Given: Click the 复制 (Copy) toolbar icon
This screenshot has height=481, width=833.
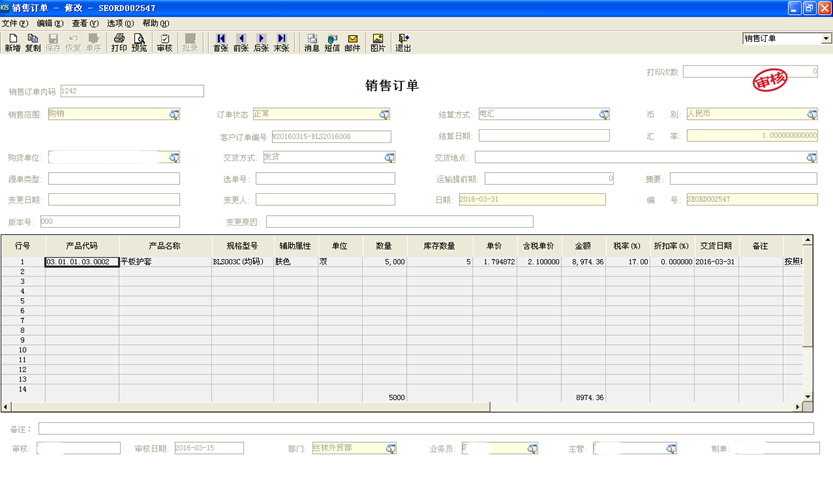Looking at the screenshot, I should 33,42.
